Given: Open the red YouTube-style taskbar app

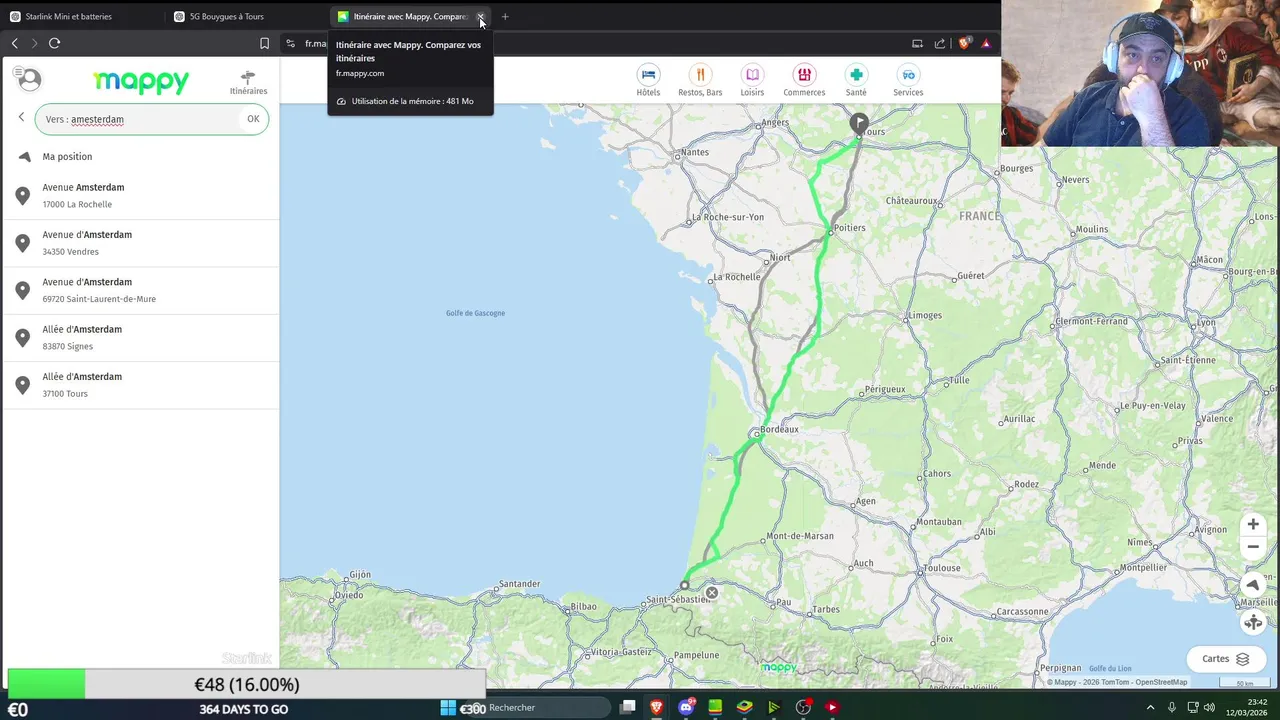Looking at the screenshot, I should (x=832, y=707).
